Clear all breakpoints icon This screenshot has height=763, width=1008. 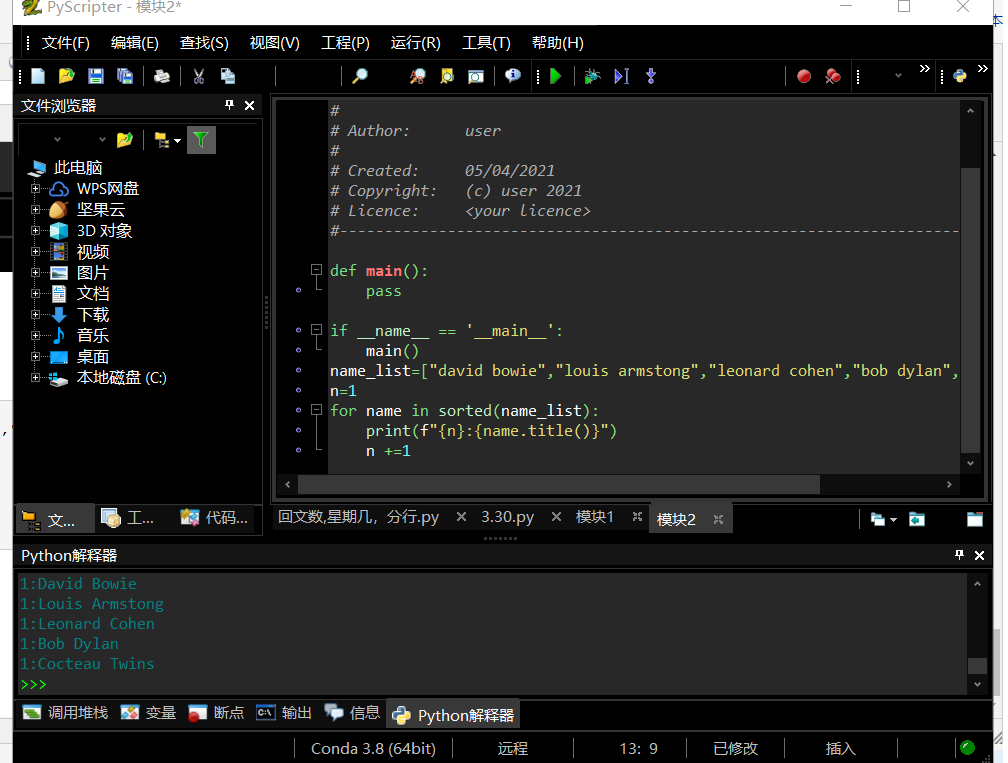point(833,76)
